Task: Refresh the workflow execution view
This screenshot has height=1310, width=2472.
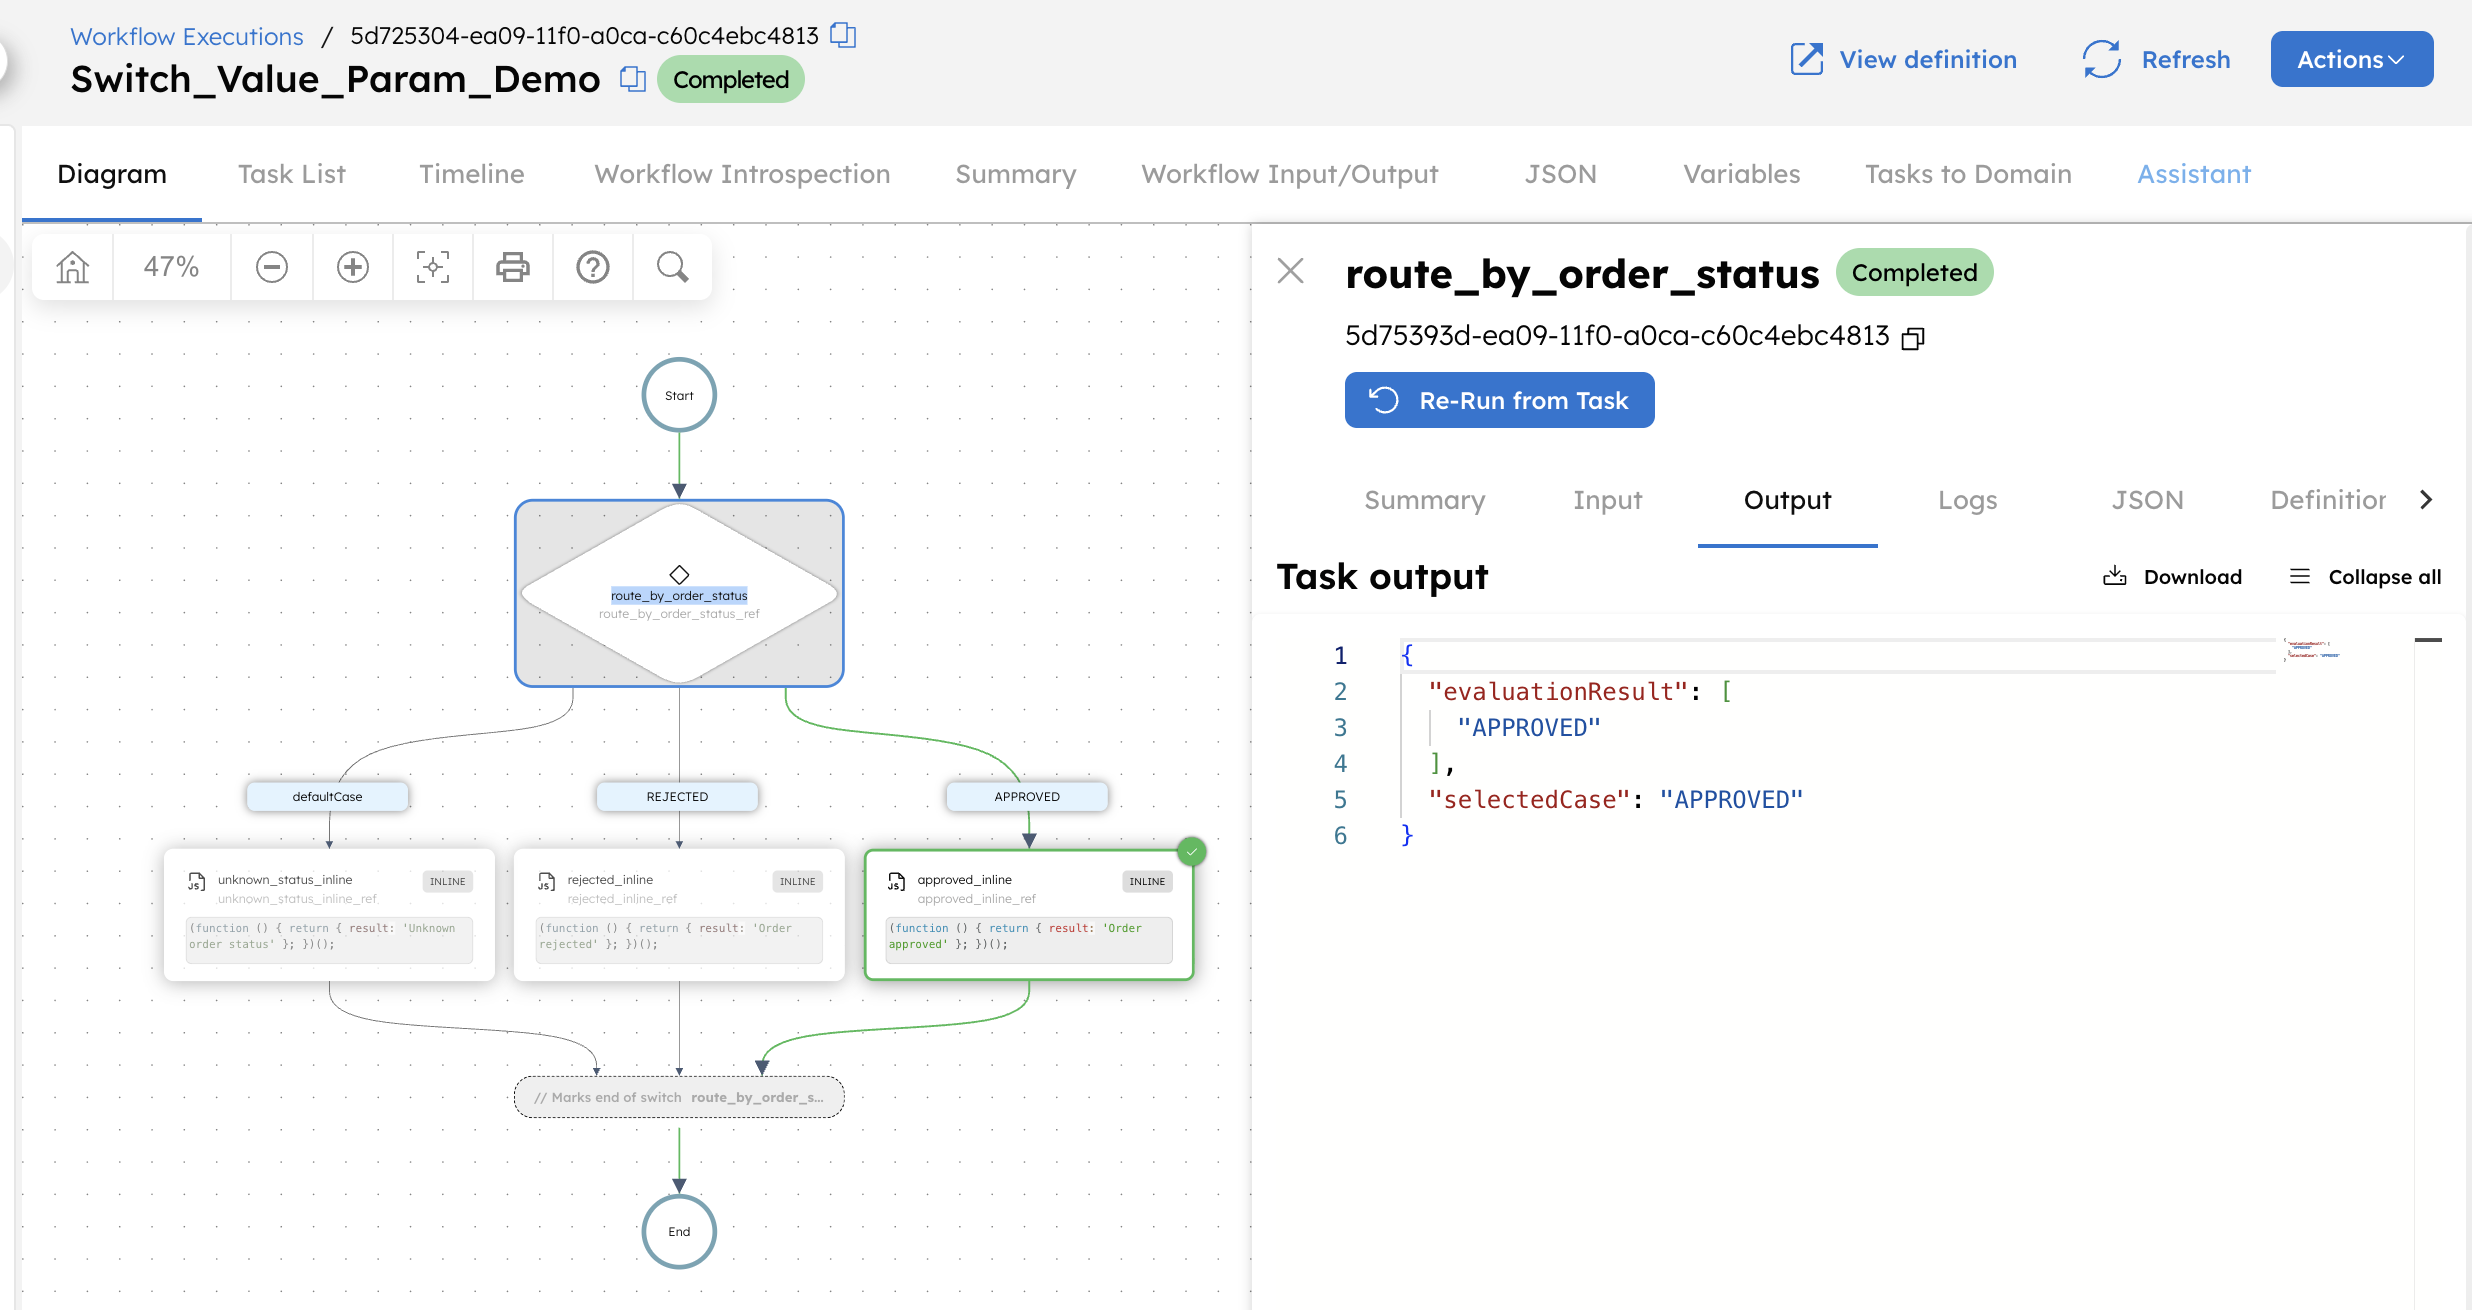Action: (2155, 59)
